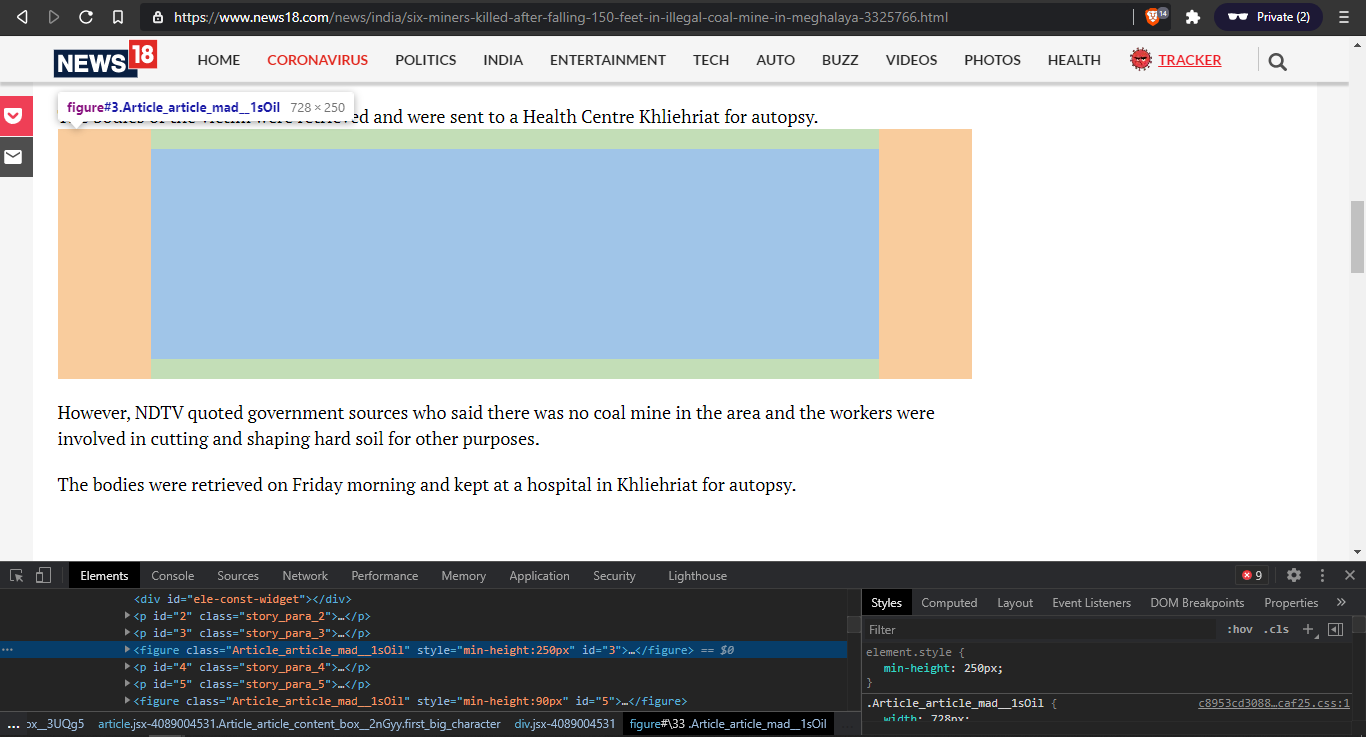Switch to the Console tab
Screen dimensions: 1366x737
tap(173, 576)
